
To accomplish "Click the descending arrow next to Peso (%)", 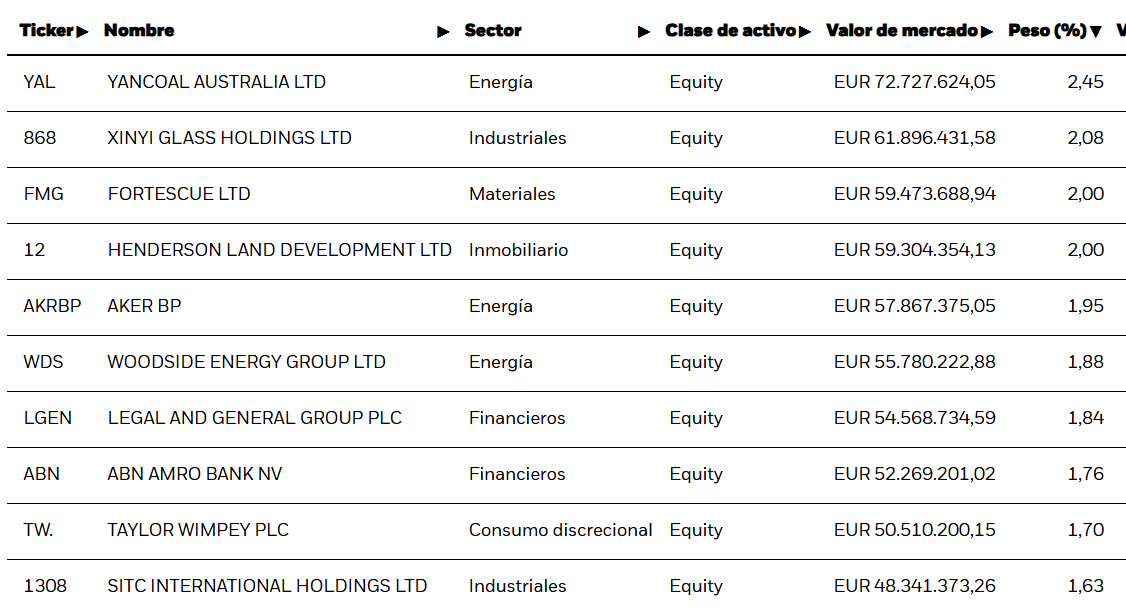I will [1096, 31].
